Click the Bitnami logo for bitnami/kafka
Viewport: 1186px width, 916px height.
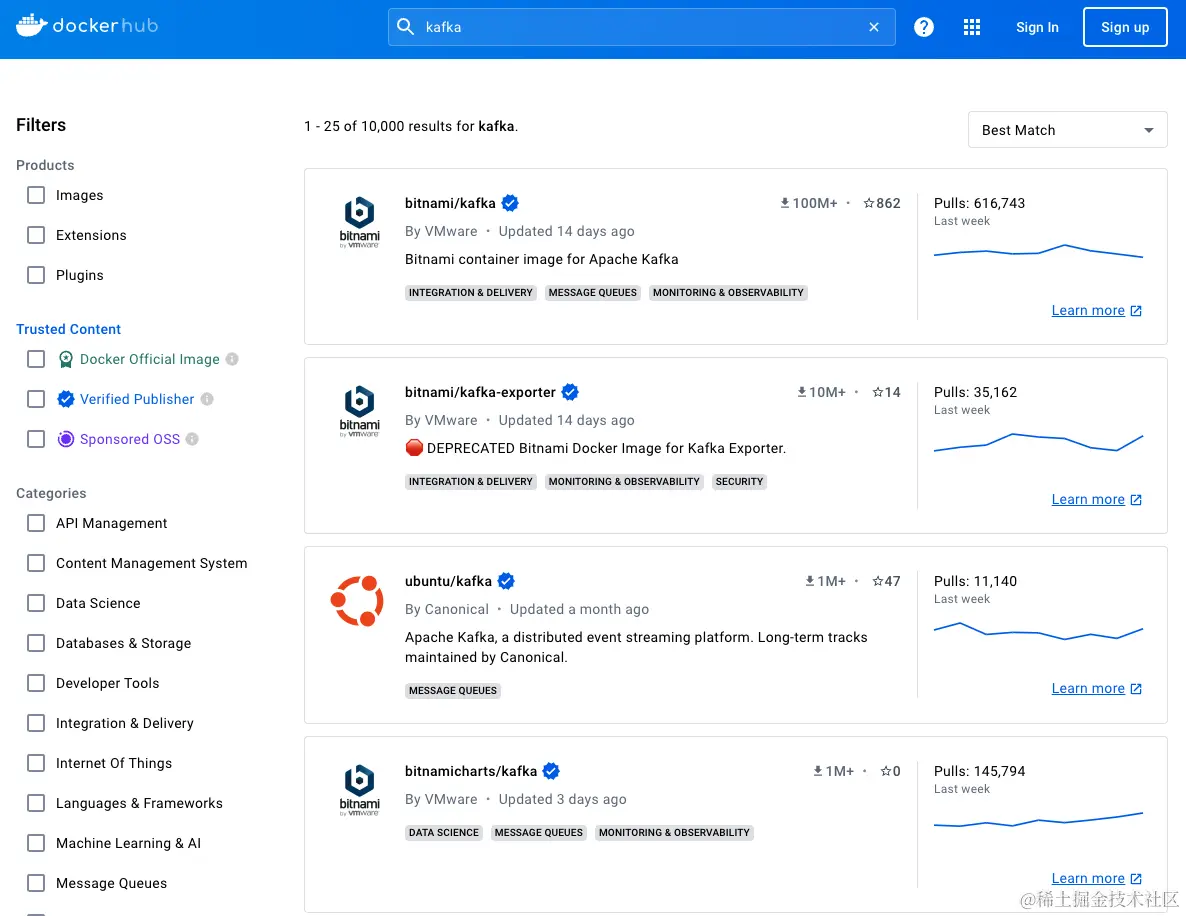[359, 220]
